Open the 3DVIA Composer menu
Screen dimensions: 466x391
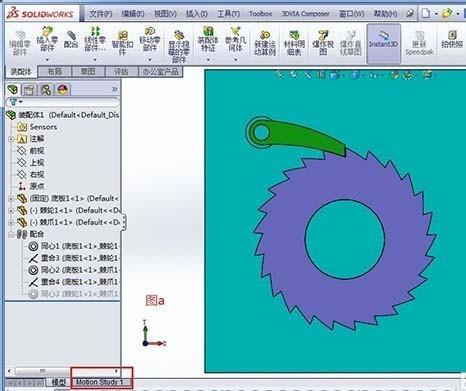tap(305, 14)
